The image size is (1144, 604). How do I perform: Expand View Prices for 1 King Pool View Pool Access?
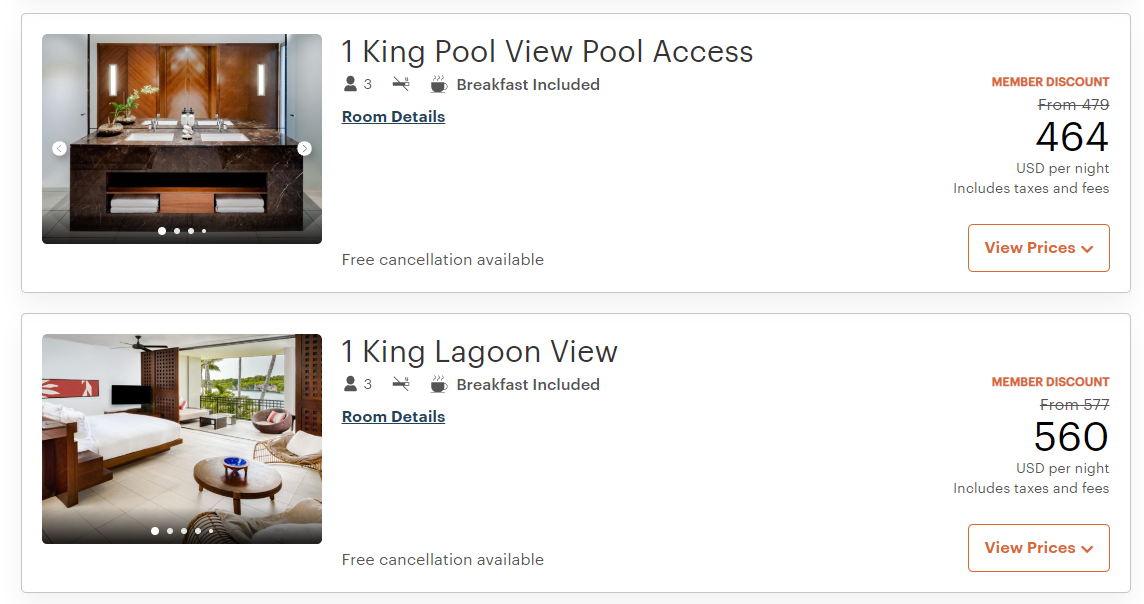click(x=1038, y=247)
